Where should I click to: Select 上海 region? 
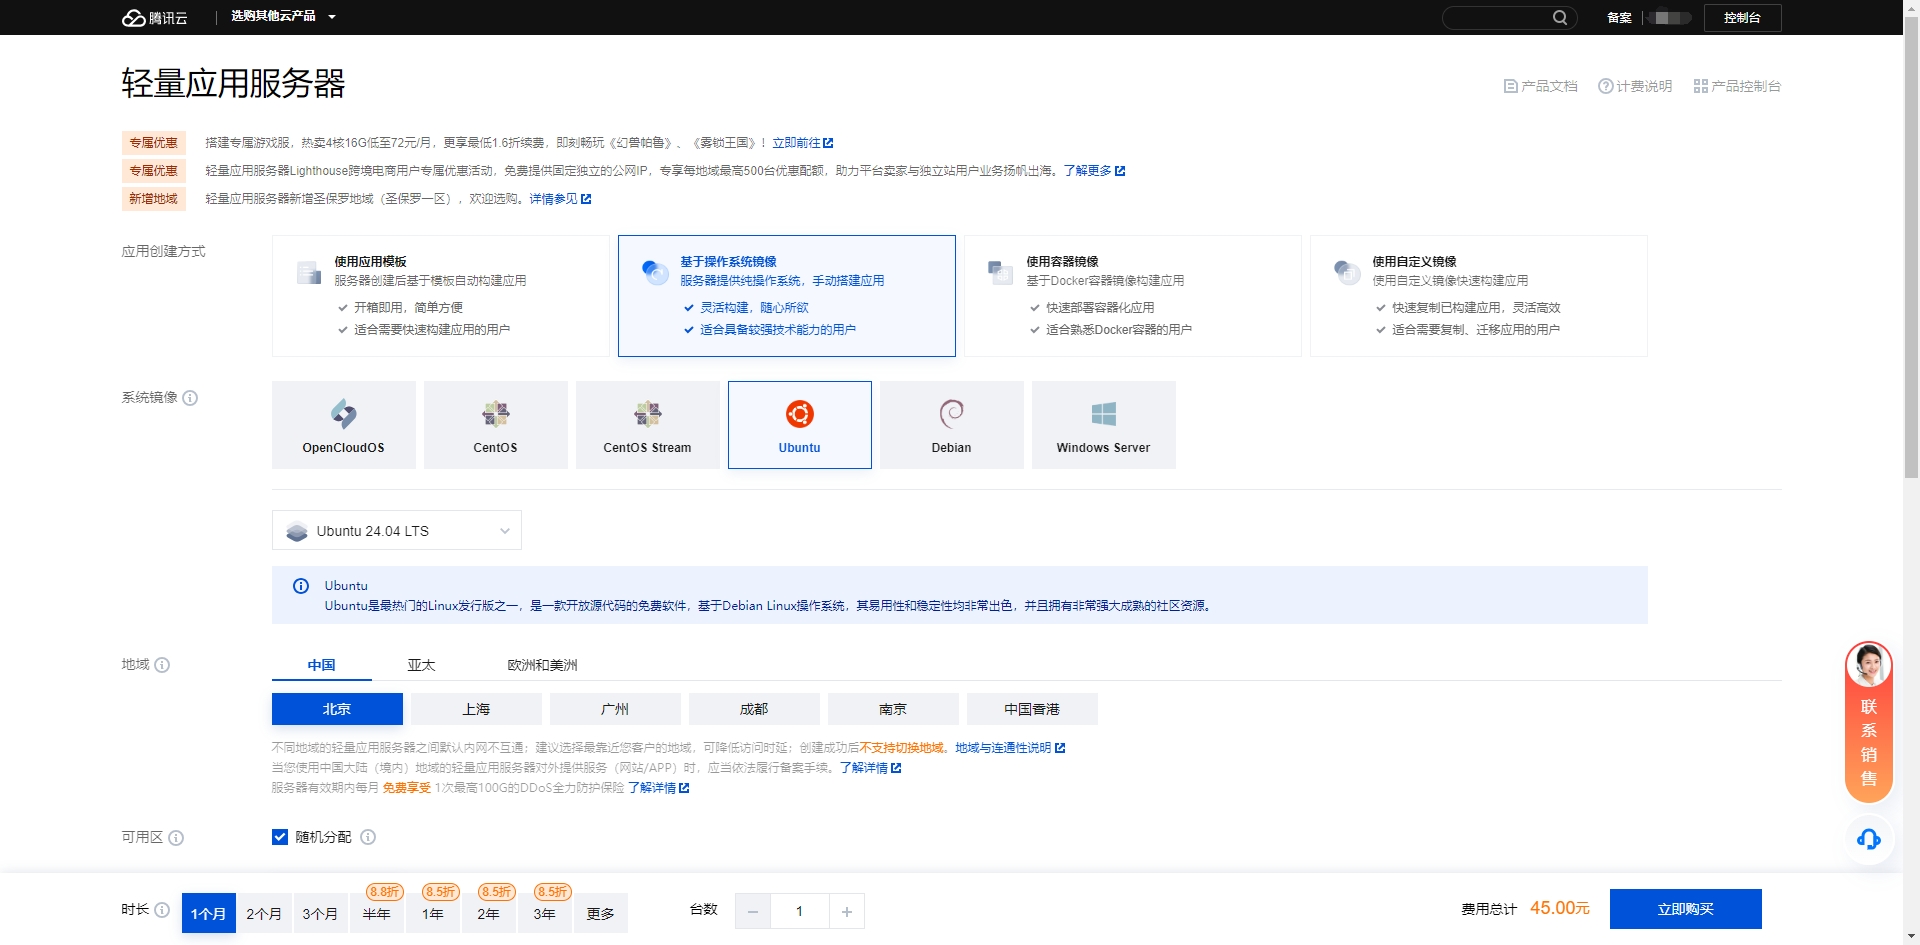tap(476, 709)
